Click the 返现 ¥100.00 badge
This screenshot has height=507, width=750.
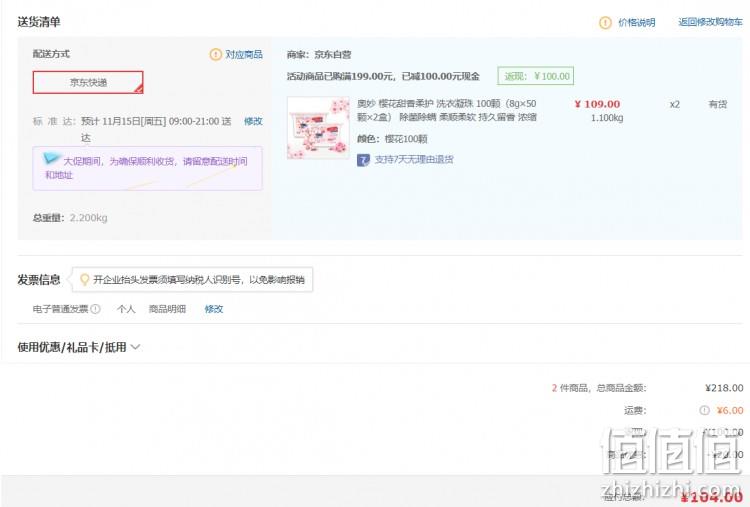(x=536, y=76)
